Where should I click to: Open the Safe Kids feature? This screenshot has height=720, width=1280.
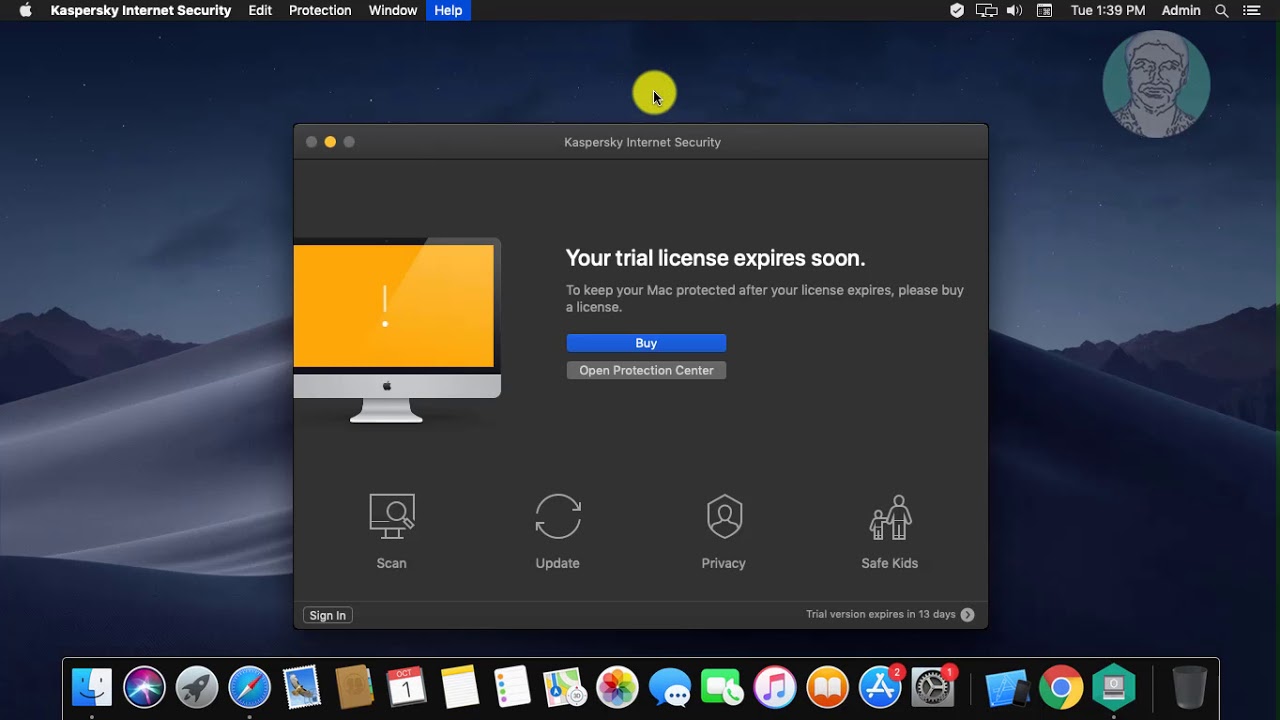(889, 531)
